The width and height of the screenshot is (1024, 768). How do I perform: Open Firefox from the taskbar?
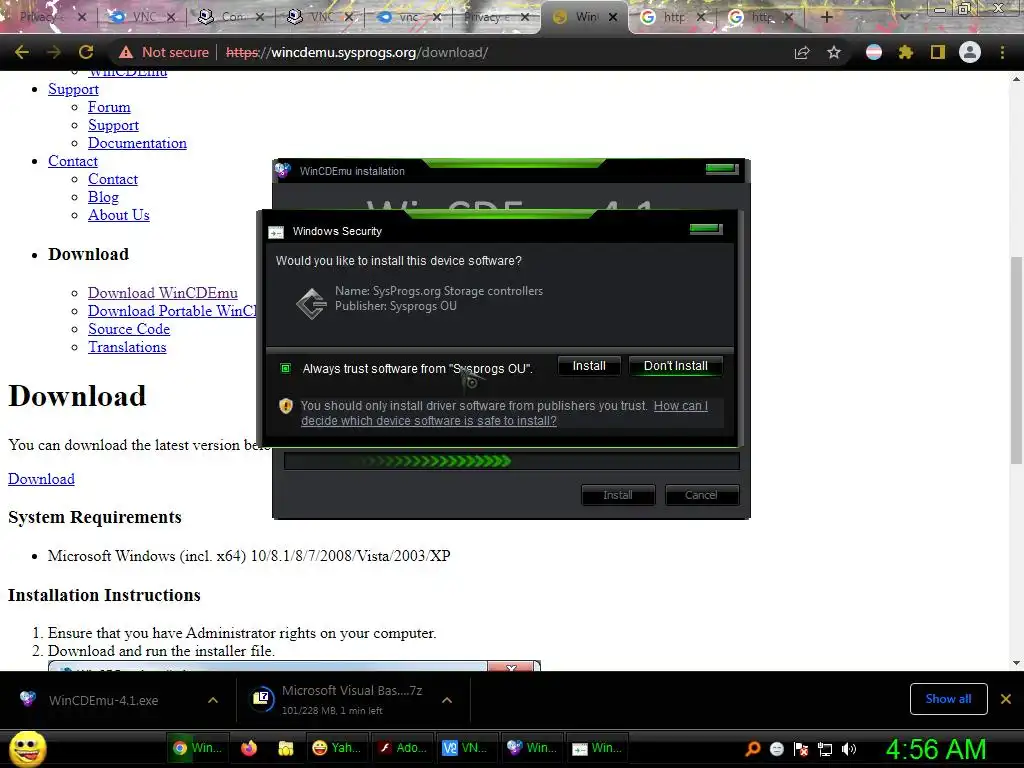(249, 748)
